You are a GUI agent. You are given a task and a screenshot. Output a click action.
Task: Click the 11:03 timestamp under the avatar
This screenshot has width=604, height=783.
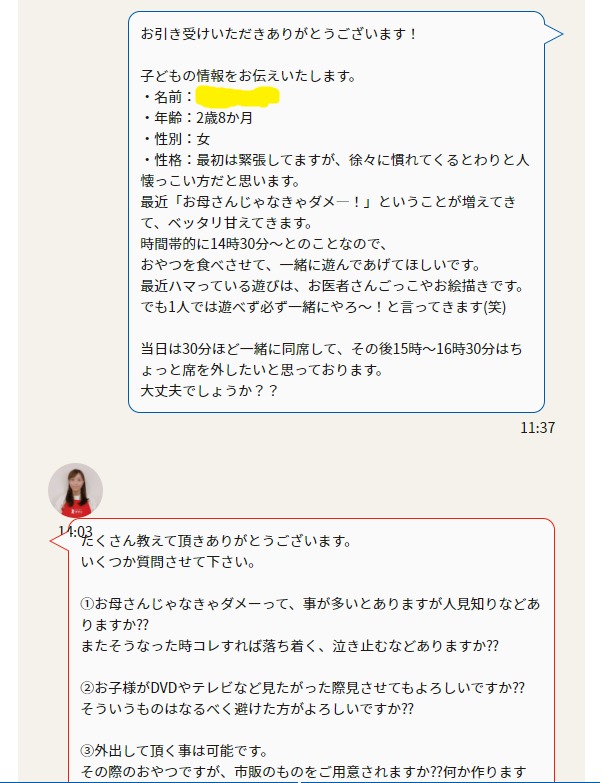[x=75, y=531]
